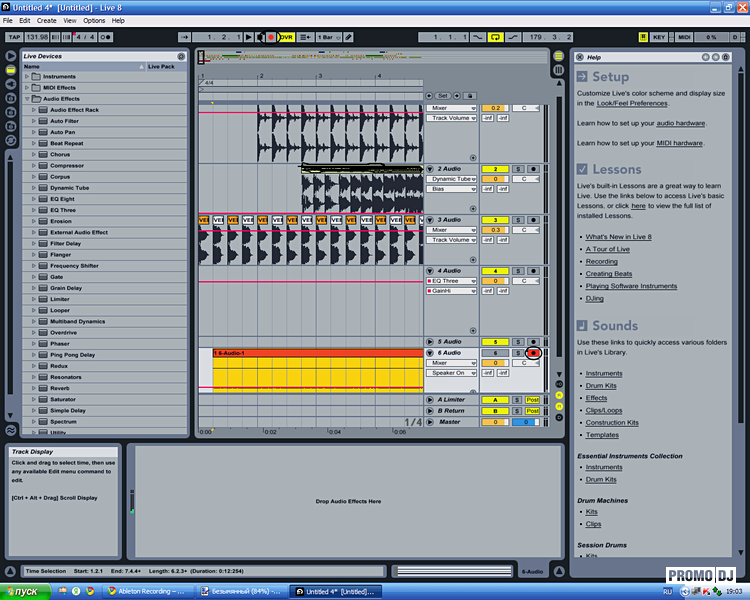Open the first File Browser icon
This screenshot has height=600, width=750.
coord(11,98)
